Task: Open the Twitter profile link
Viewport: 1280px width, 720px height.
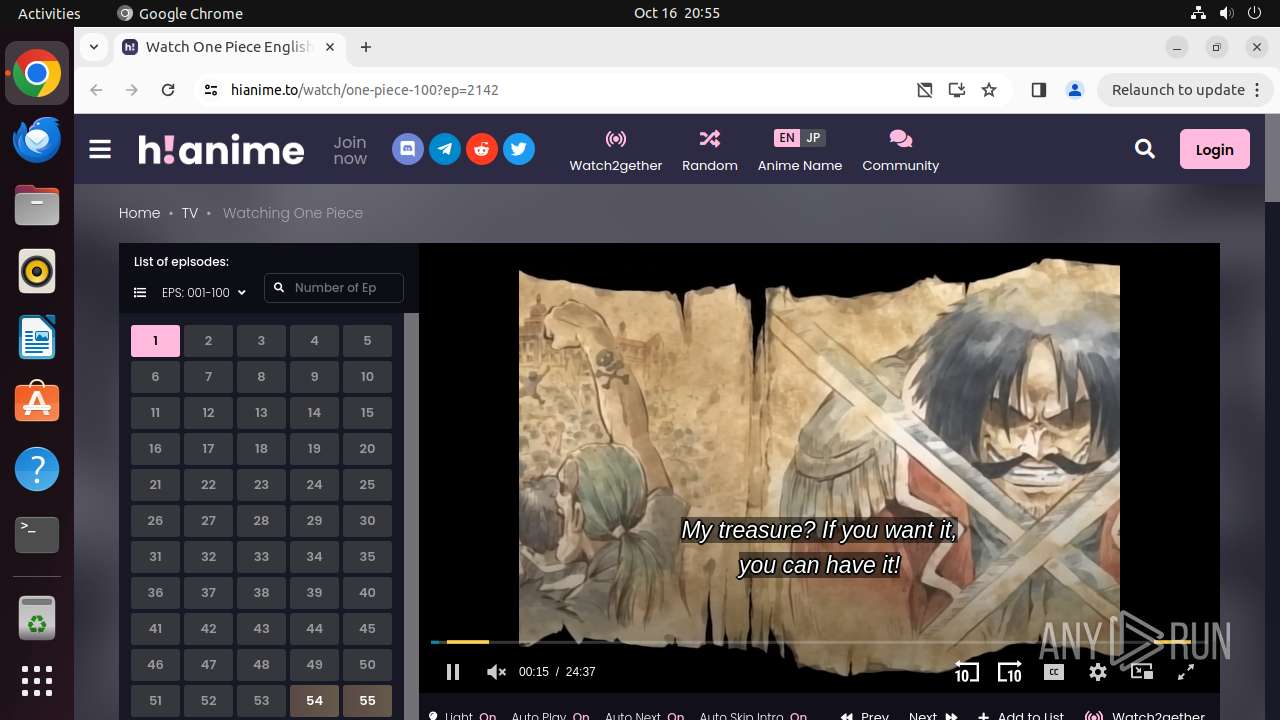Action: [519, 150]
